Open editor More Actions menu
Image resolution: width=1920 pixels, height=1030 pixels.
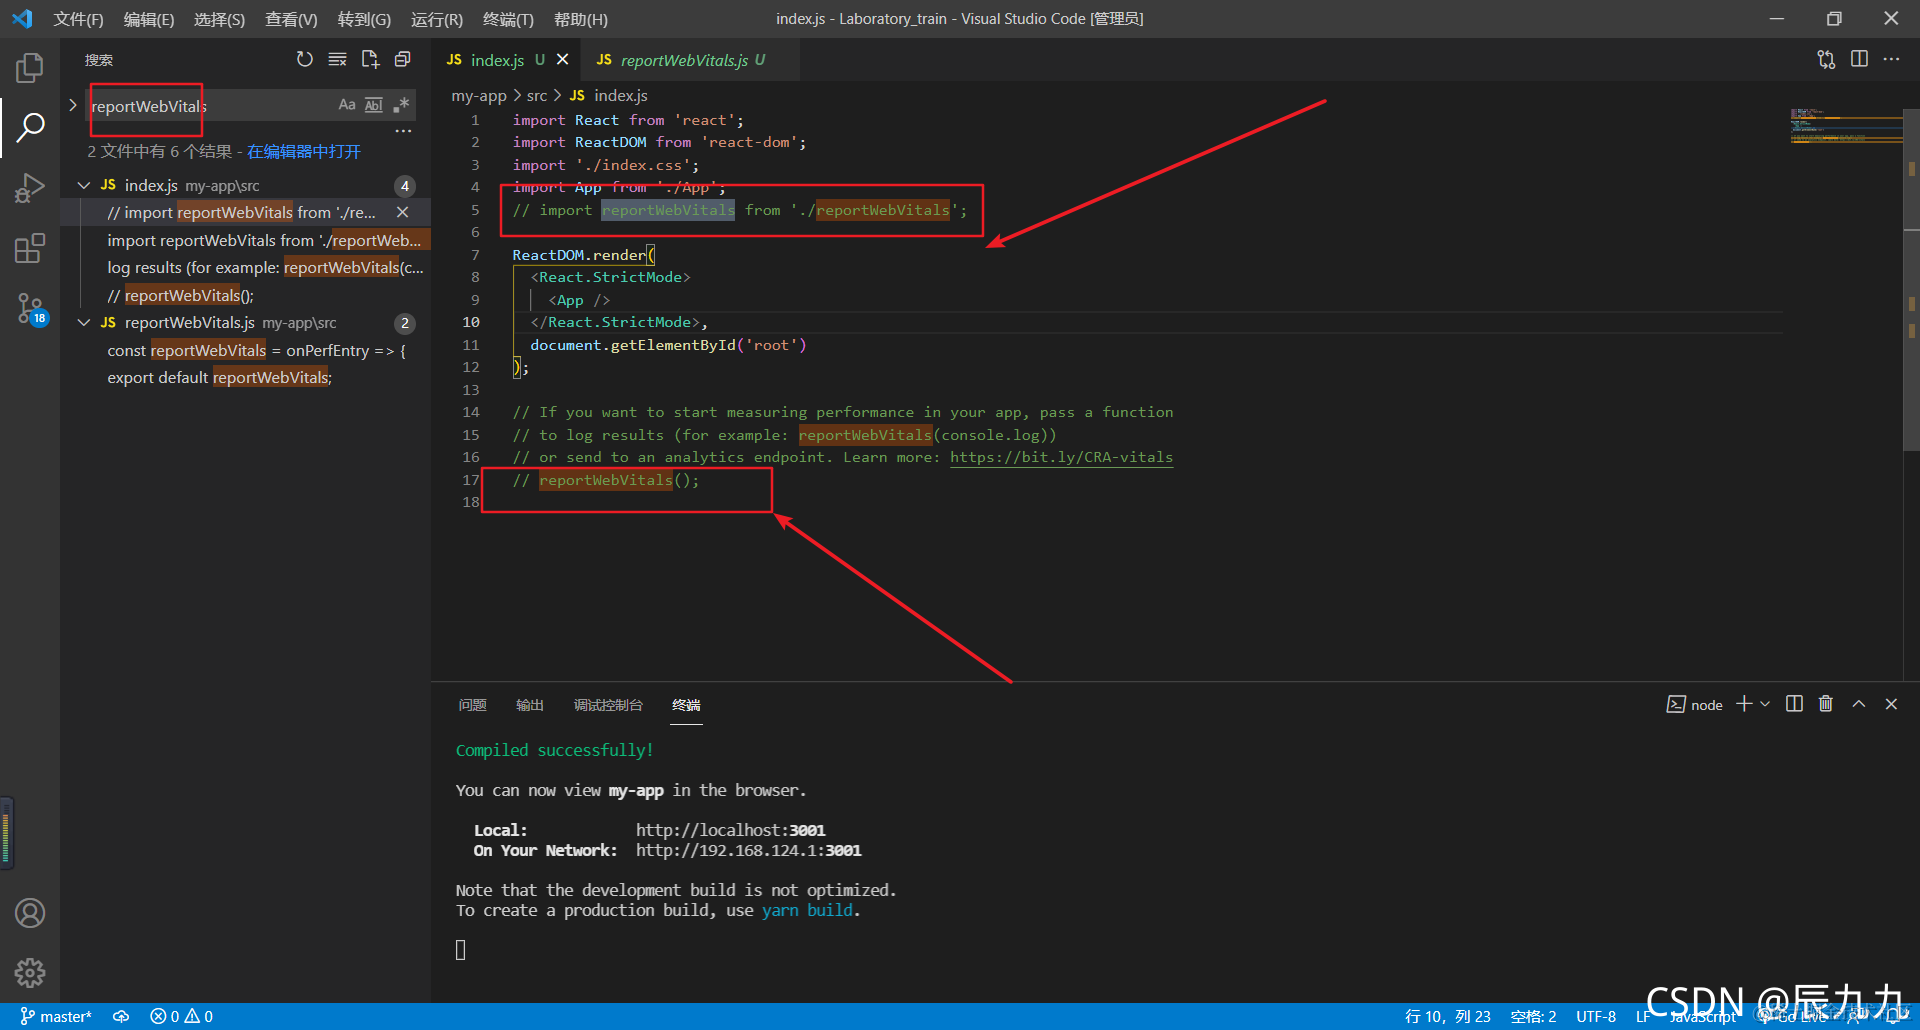point(1891,60)
